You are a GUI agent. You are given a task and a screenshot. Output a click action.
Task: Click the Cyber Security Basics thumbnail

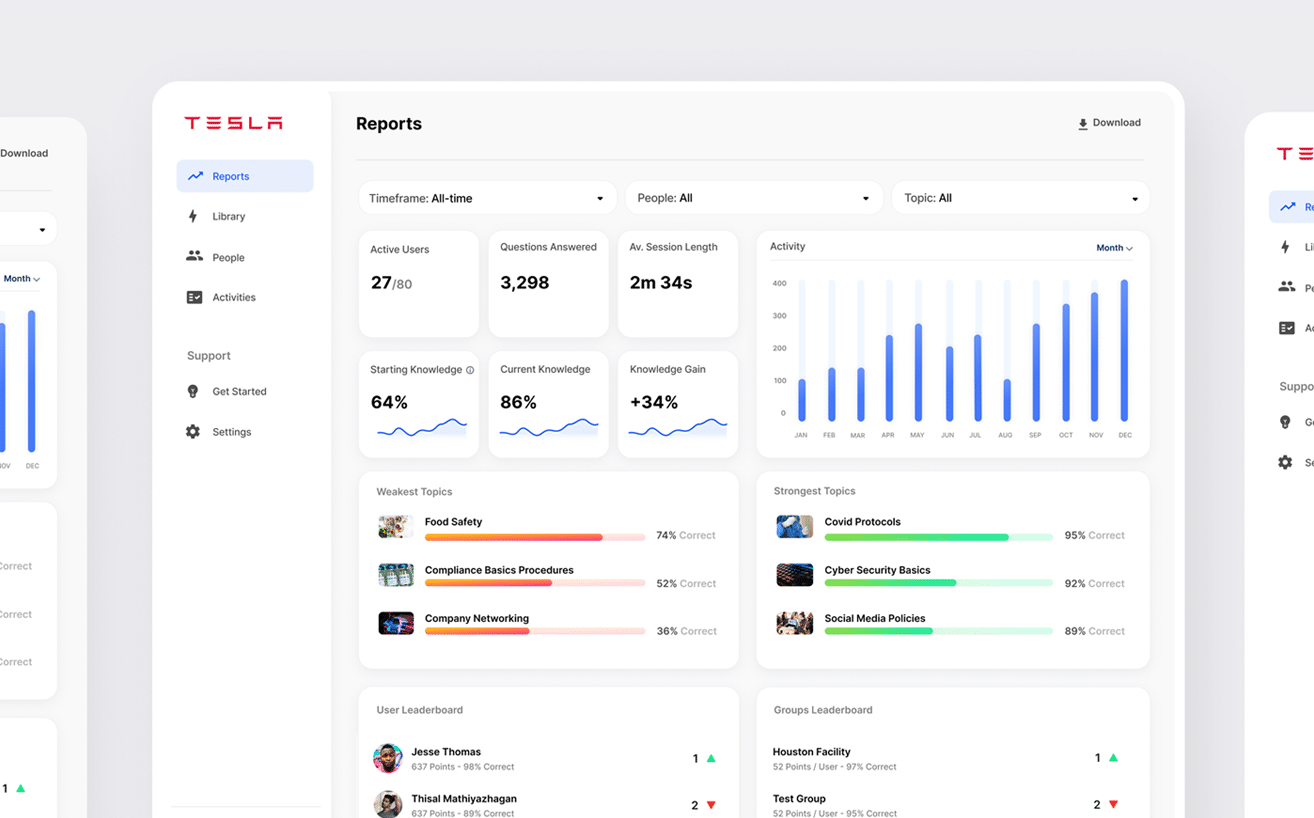794,575
